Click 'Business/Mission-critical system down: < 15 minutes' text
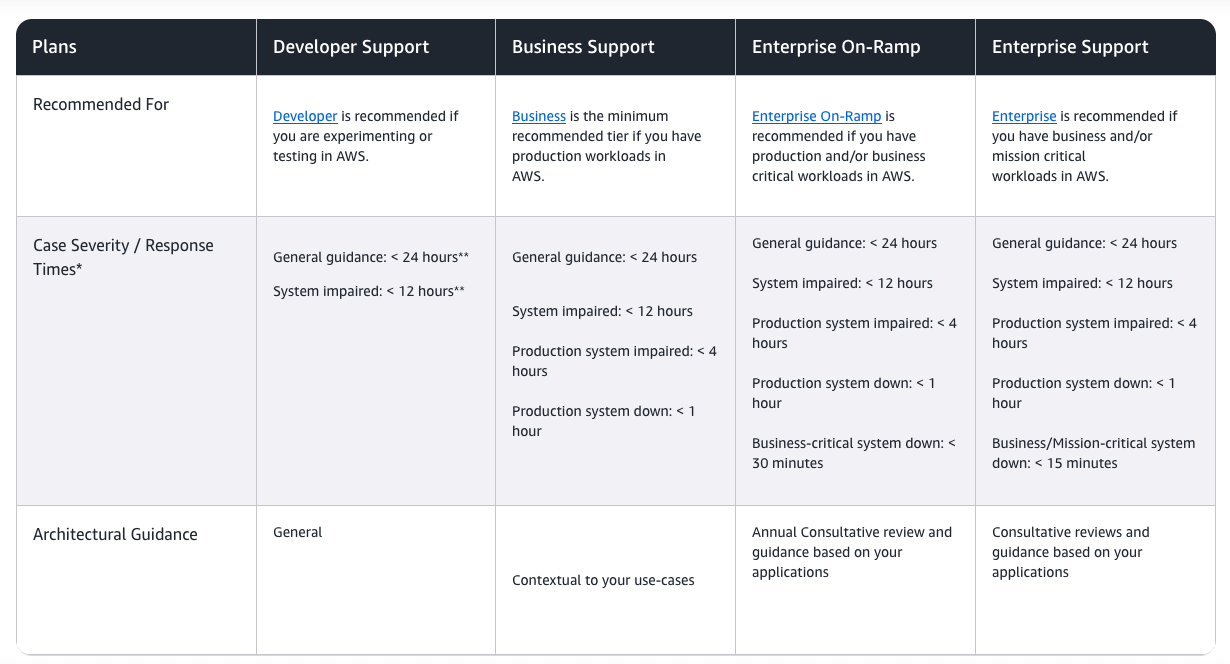The height and width of the screenshot is (664, 1230). (1093, 453)
